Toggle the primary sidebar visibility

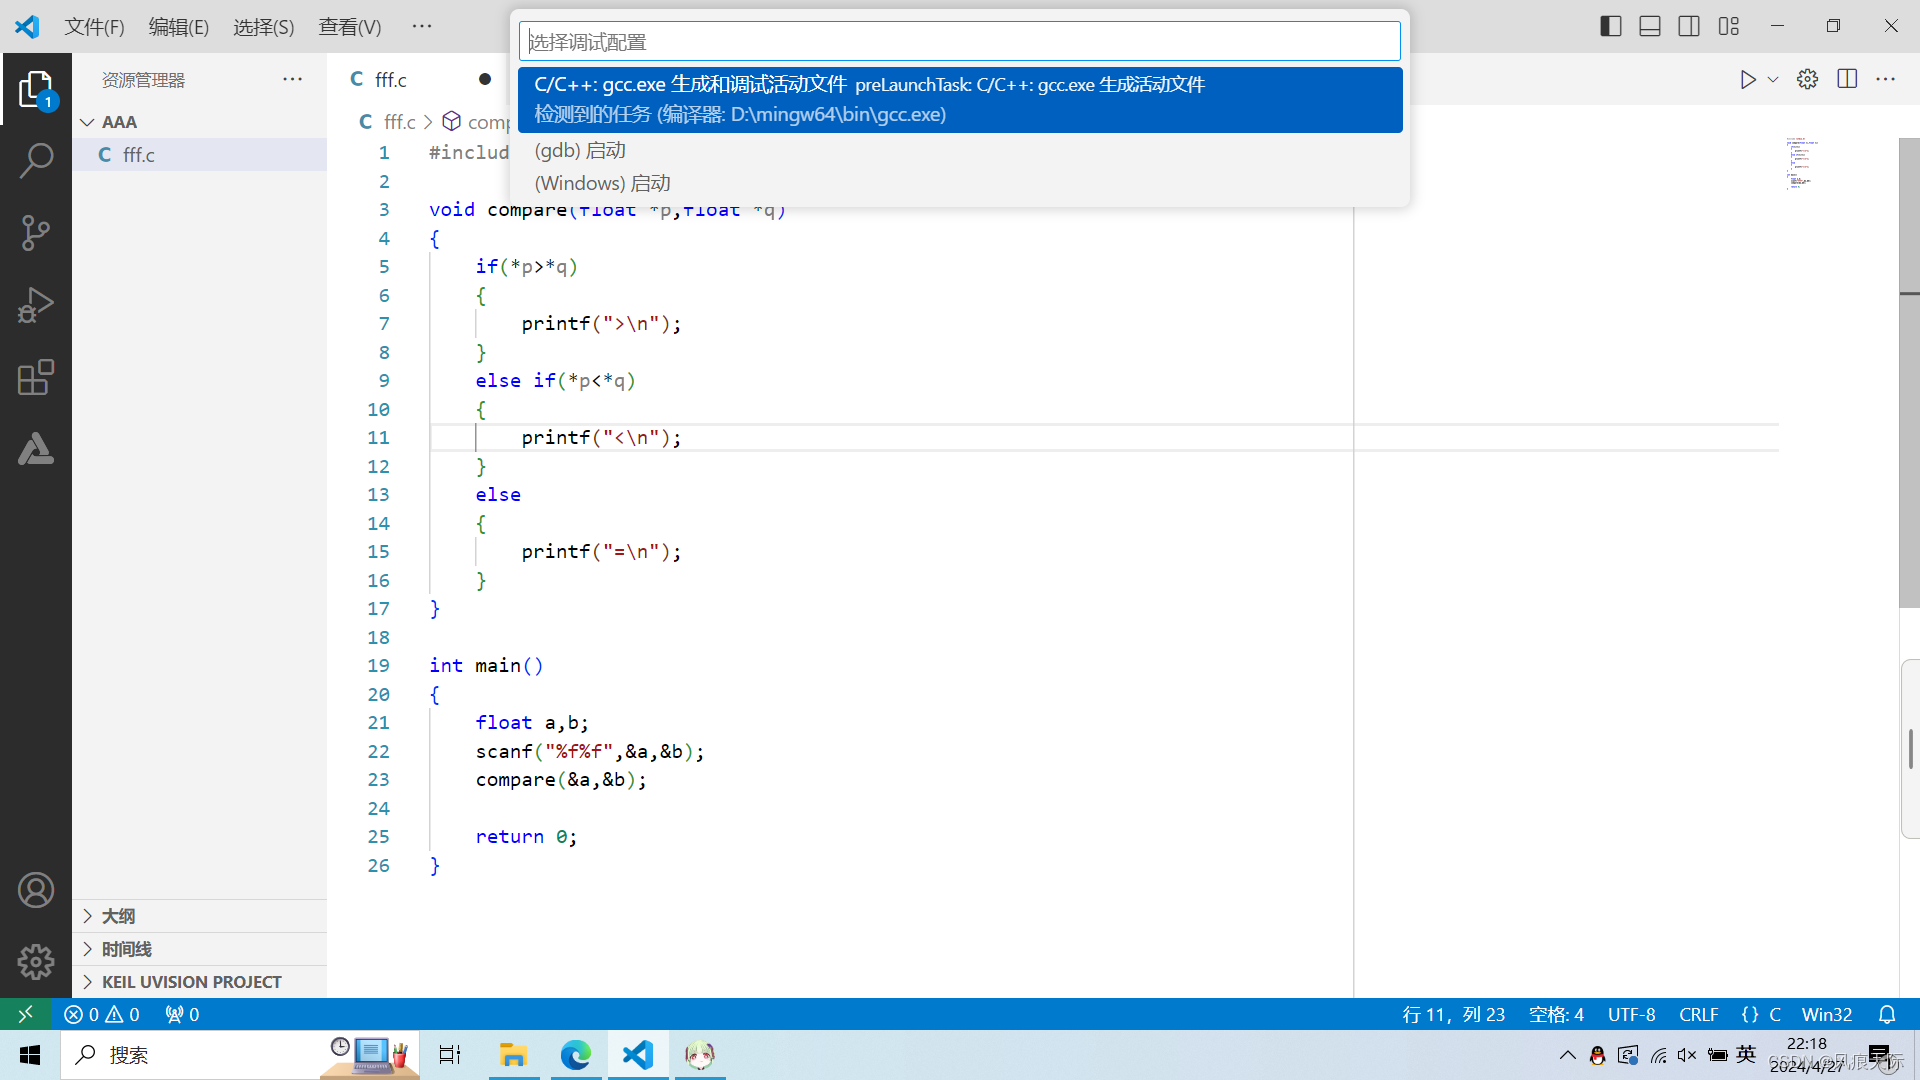[1610, 26]
